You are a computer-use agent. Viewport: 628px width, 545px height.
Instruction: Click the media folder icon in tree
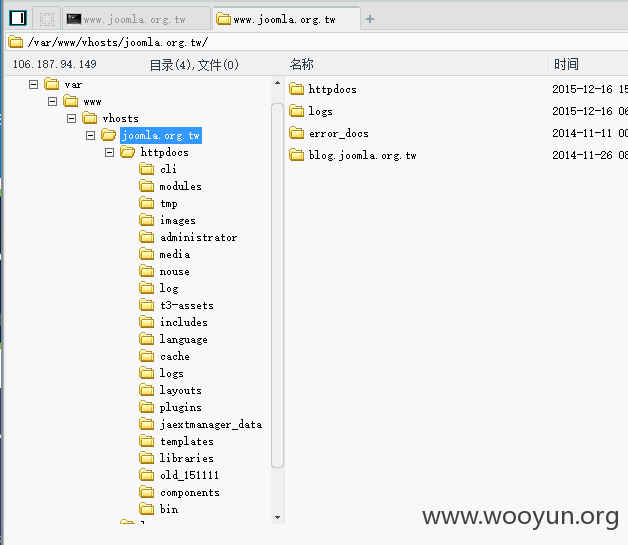coord(147,254)
